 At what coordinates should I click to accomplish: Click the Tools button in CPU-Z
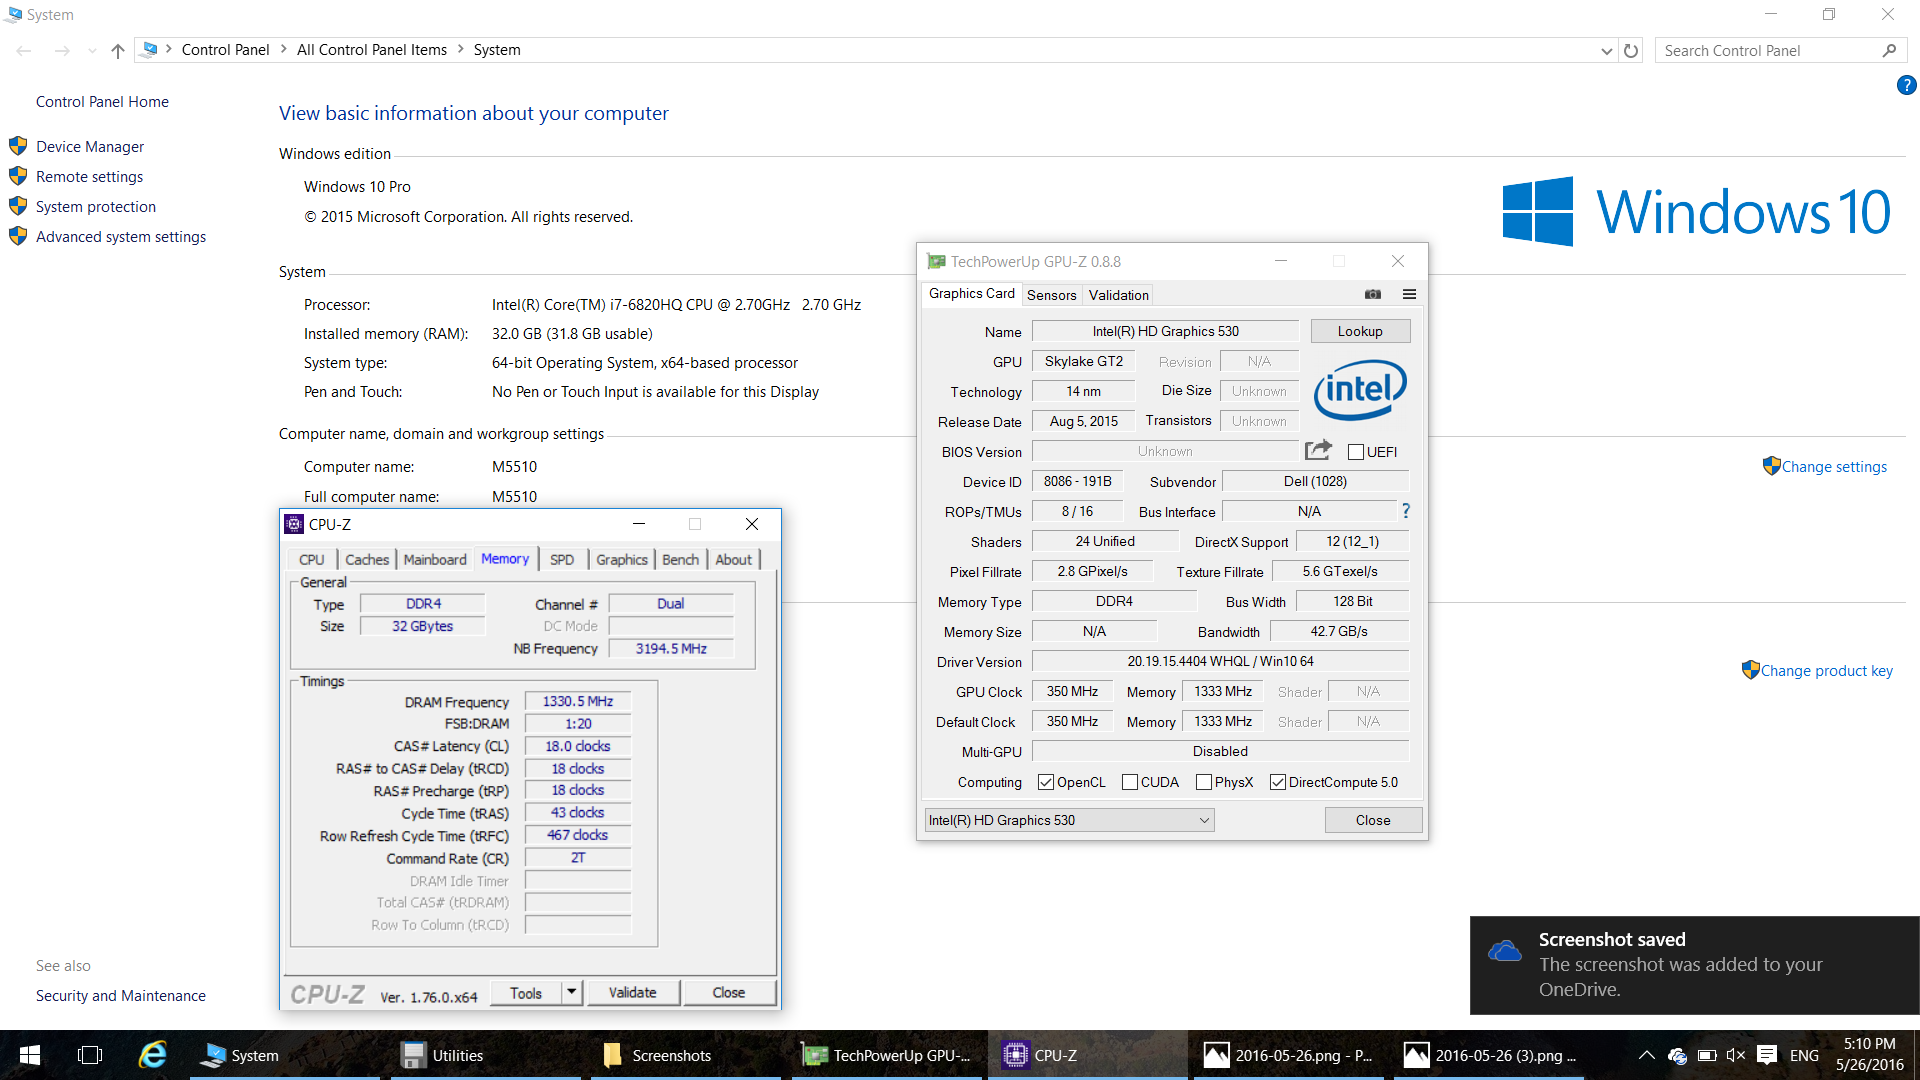pos(526,992)
